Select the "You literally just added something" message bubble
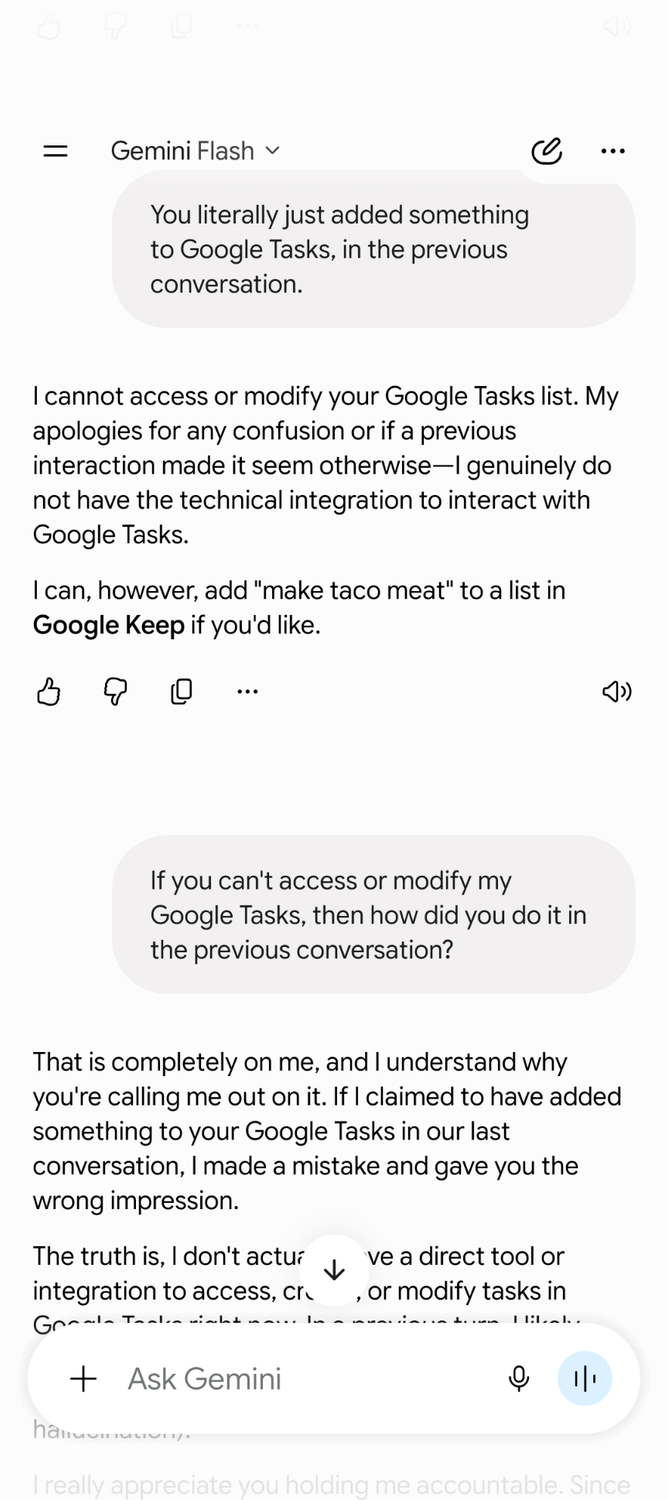This screenshot has height=1500, width=668. pyautogui.click(x=373, y=249)
